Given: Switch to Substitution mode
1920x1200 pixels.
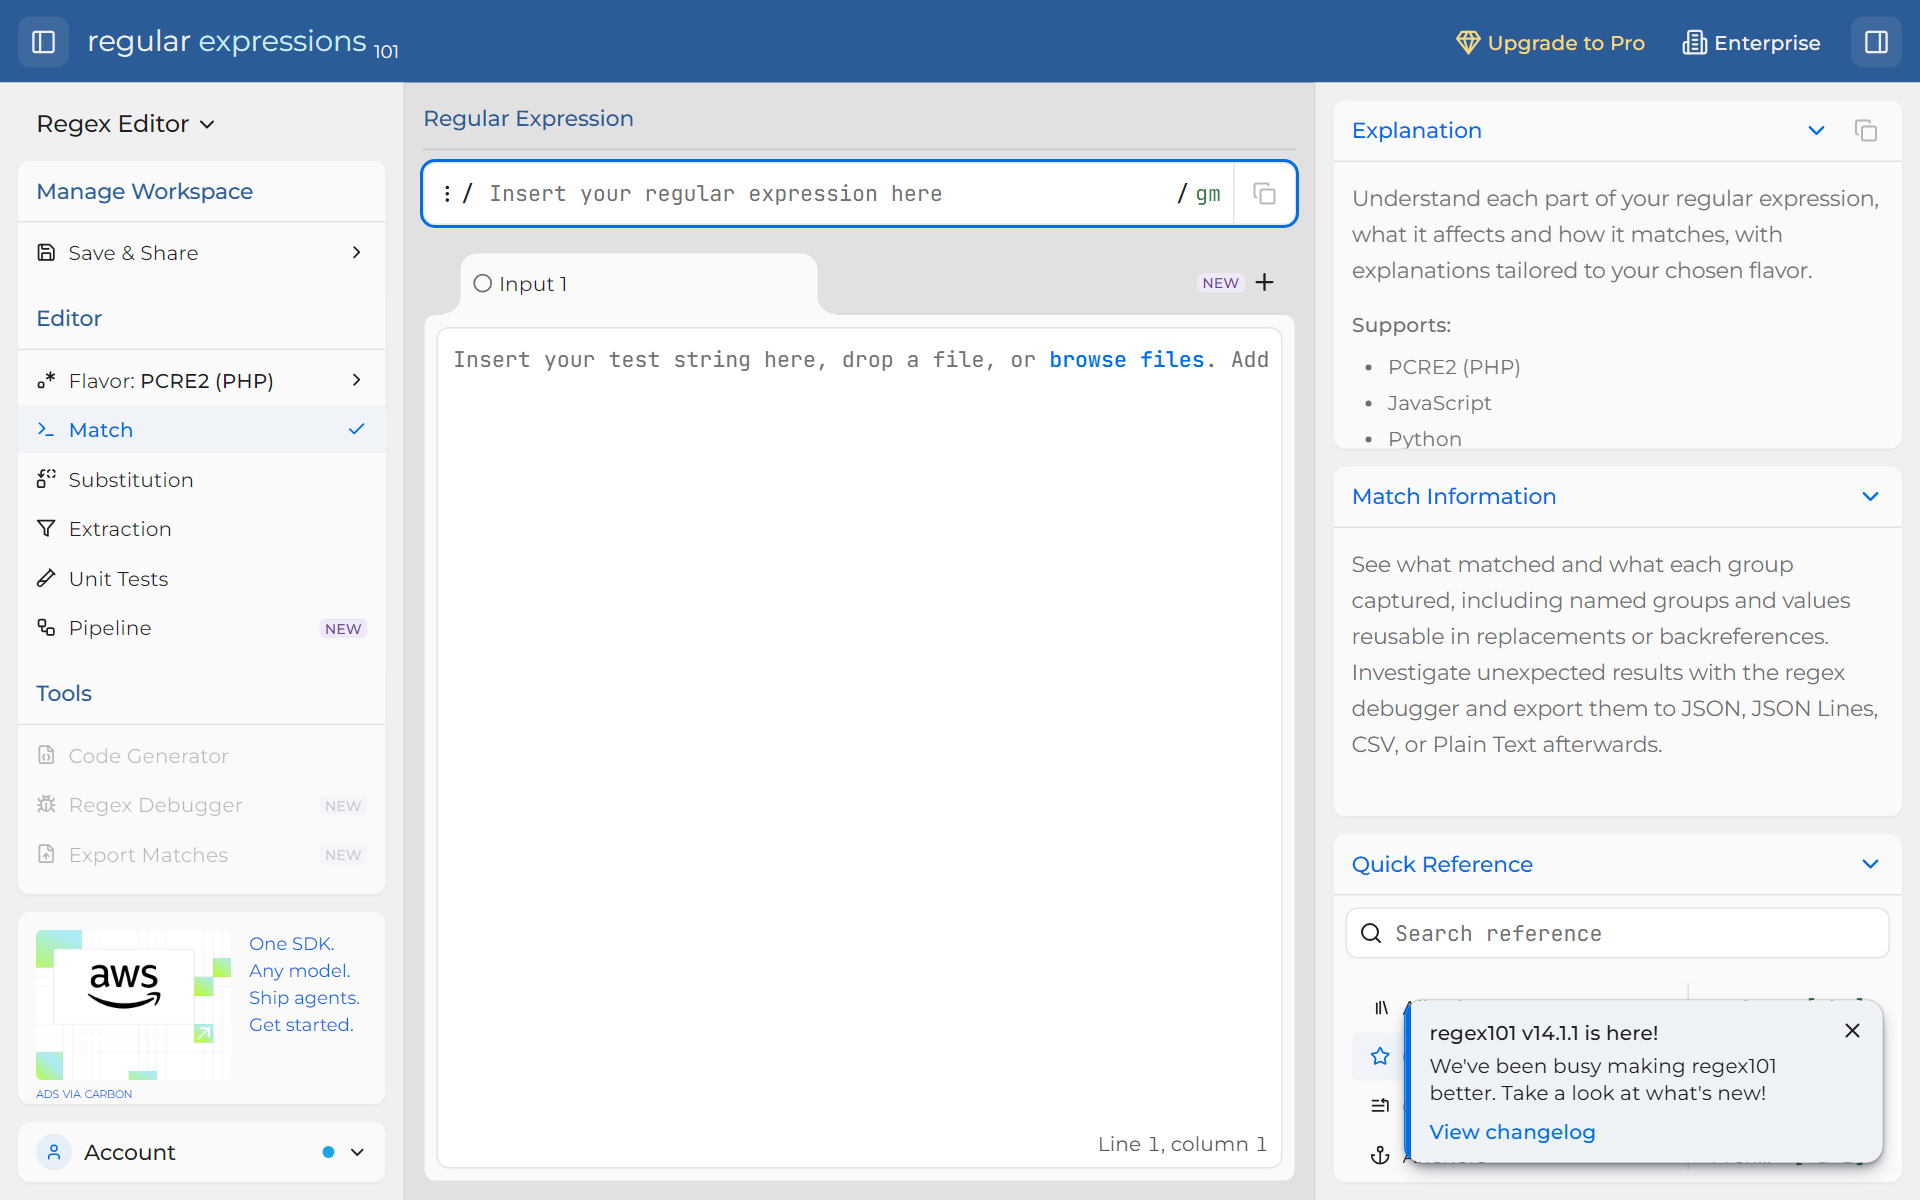Looking at the screenshot, I should (x=202, y=480).
